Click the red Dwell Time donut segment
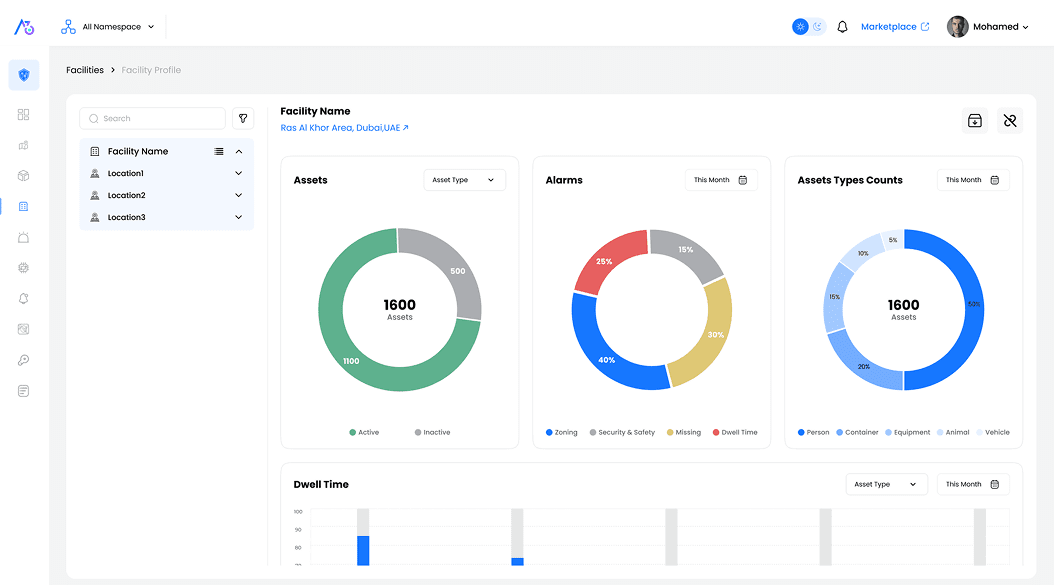1064x585 pixels. tap(607, 262)
